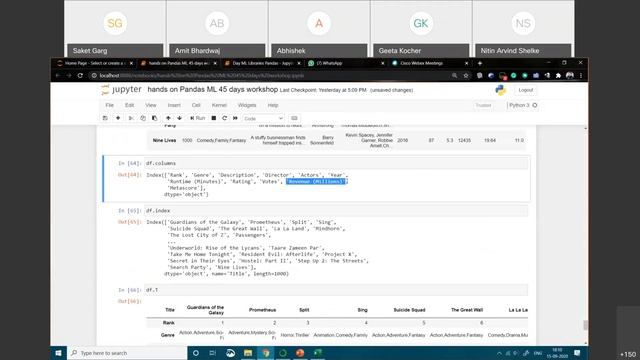
Task: Open PowerPoint from the taskbar
Action: tap(300, 353)
